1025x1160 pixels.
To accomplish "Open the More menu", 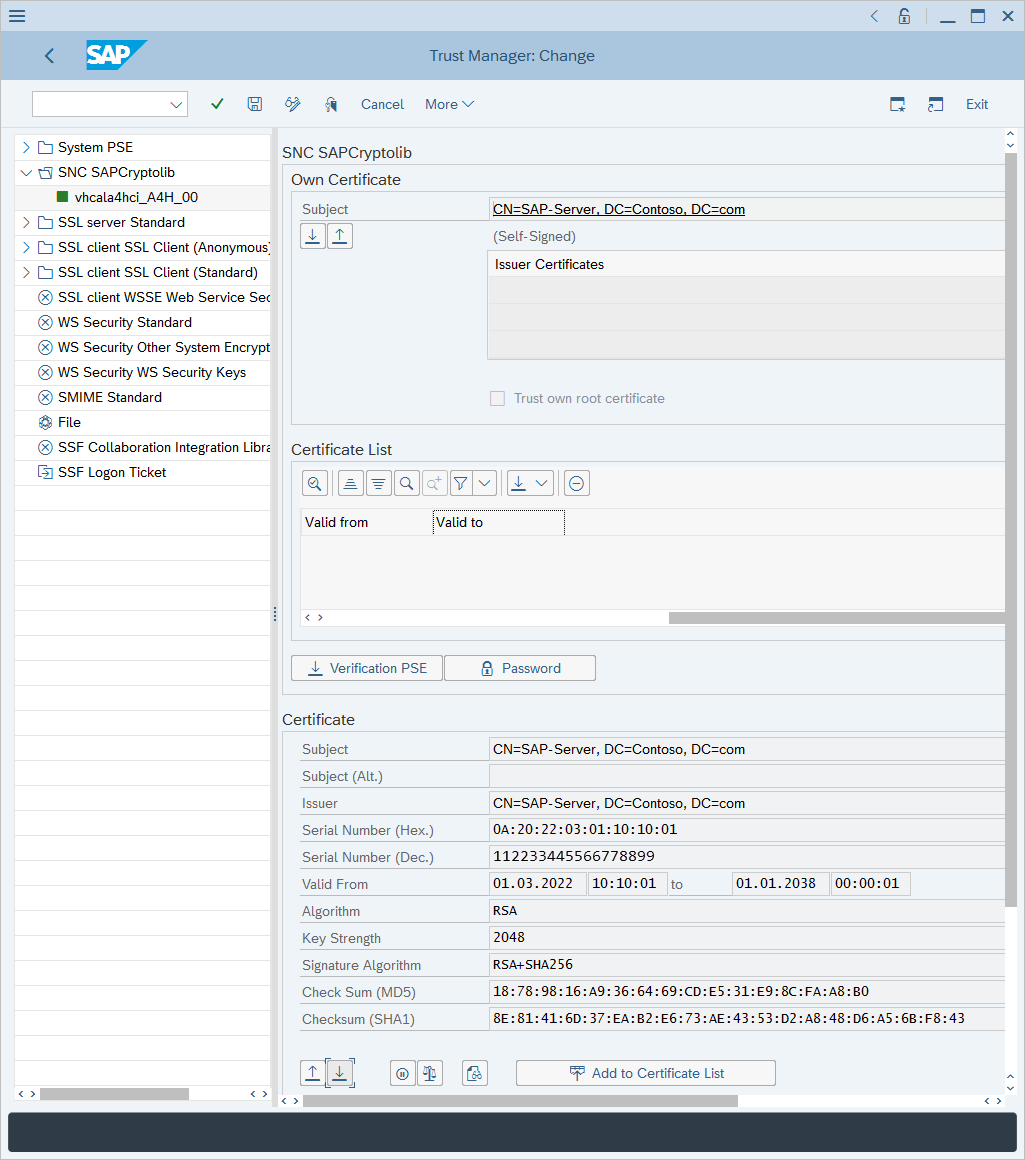I will [x=449, y=104].
